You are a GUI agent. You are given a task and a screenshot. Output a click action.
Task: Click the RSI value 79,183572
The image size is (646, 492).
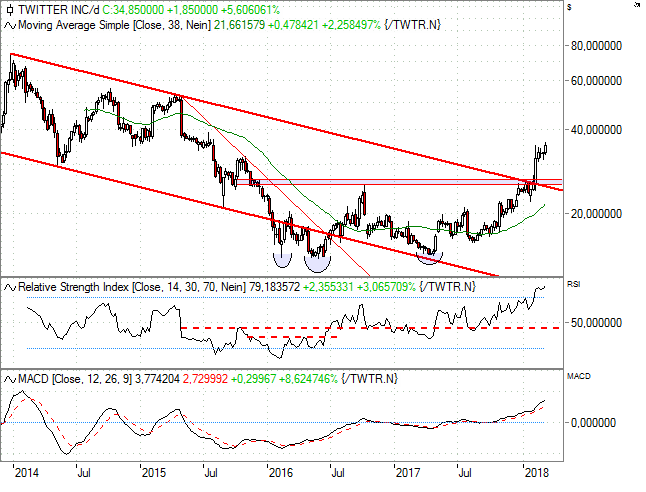point(274,287)
